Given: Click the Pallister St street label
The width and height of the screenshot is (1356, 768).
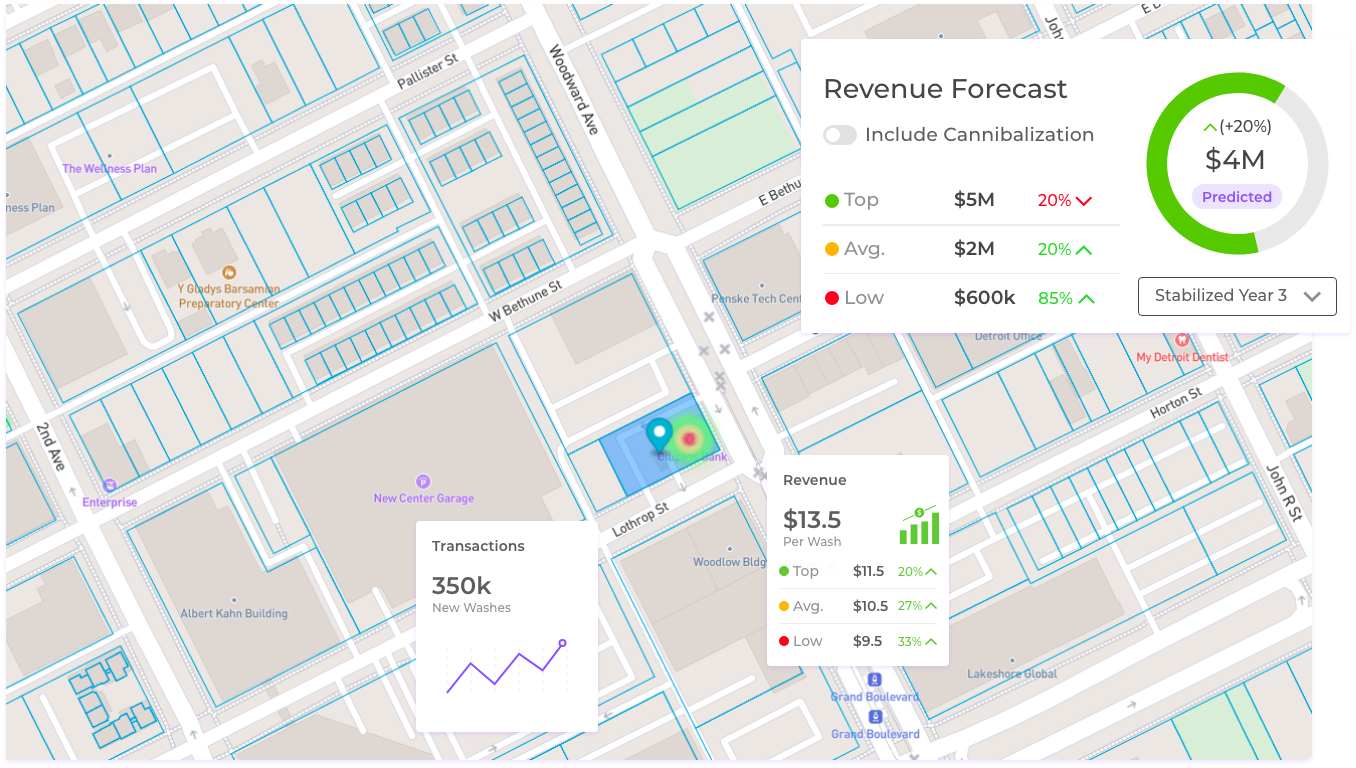Looking at the screenshot, I should click(x=427, y=72).
